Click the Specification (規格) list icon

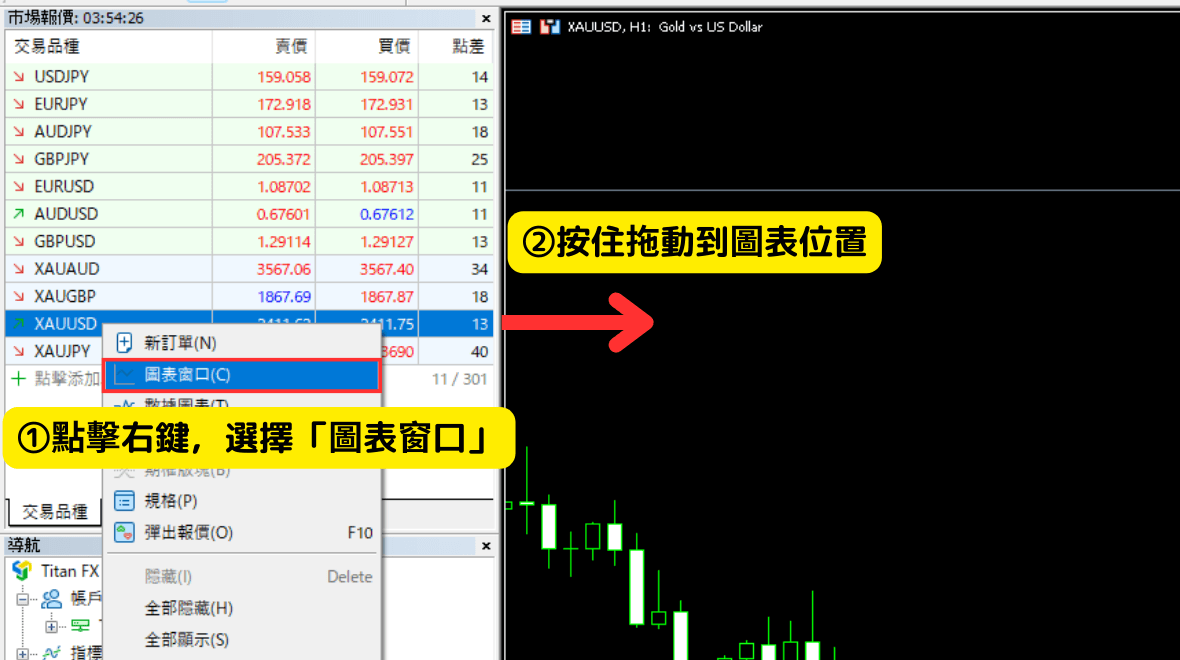tap(125, 501)
